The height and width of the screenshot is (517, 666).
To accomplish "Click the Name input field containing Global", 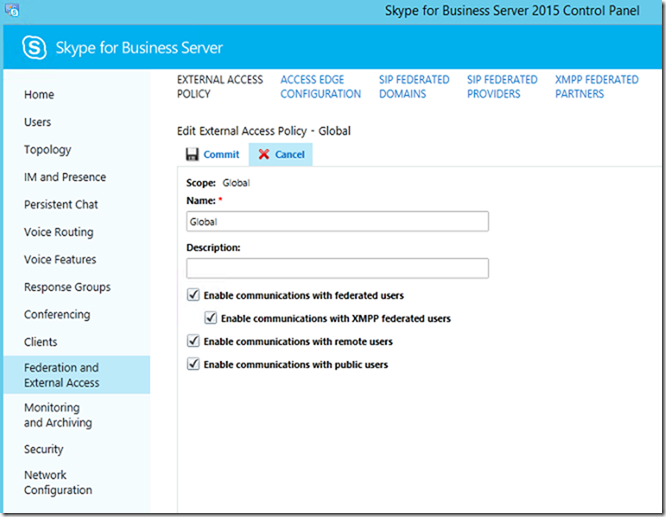I will pos(337,221).
